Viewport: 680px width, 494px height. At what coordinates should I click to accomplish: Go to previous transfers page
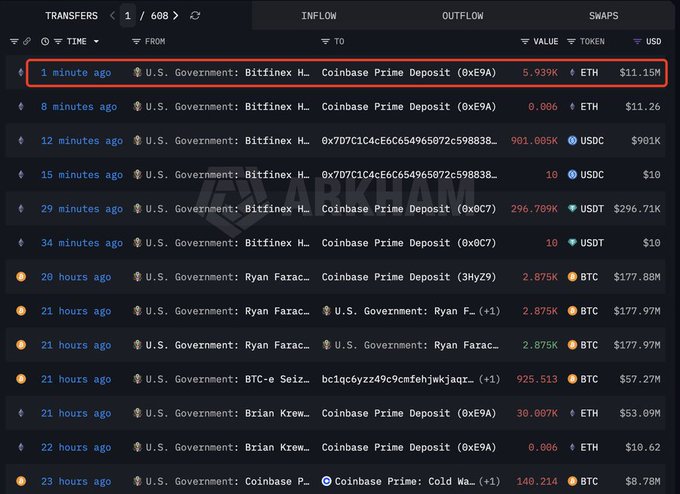pos(112,16)
